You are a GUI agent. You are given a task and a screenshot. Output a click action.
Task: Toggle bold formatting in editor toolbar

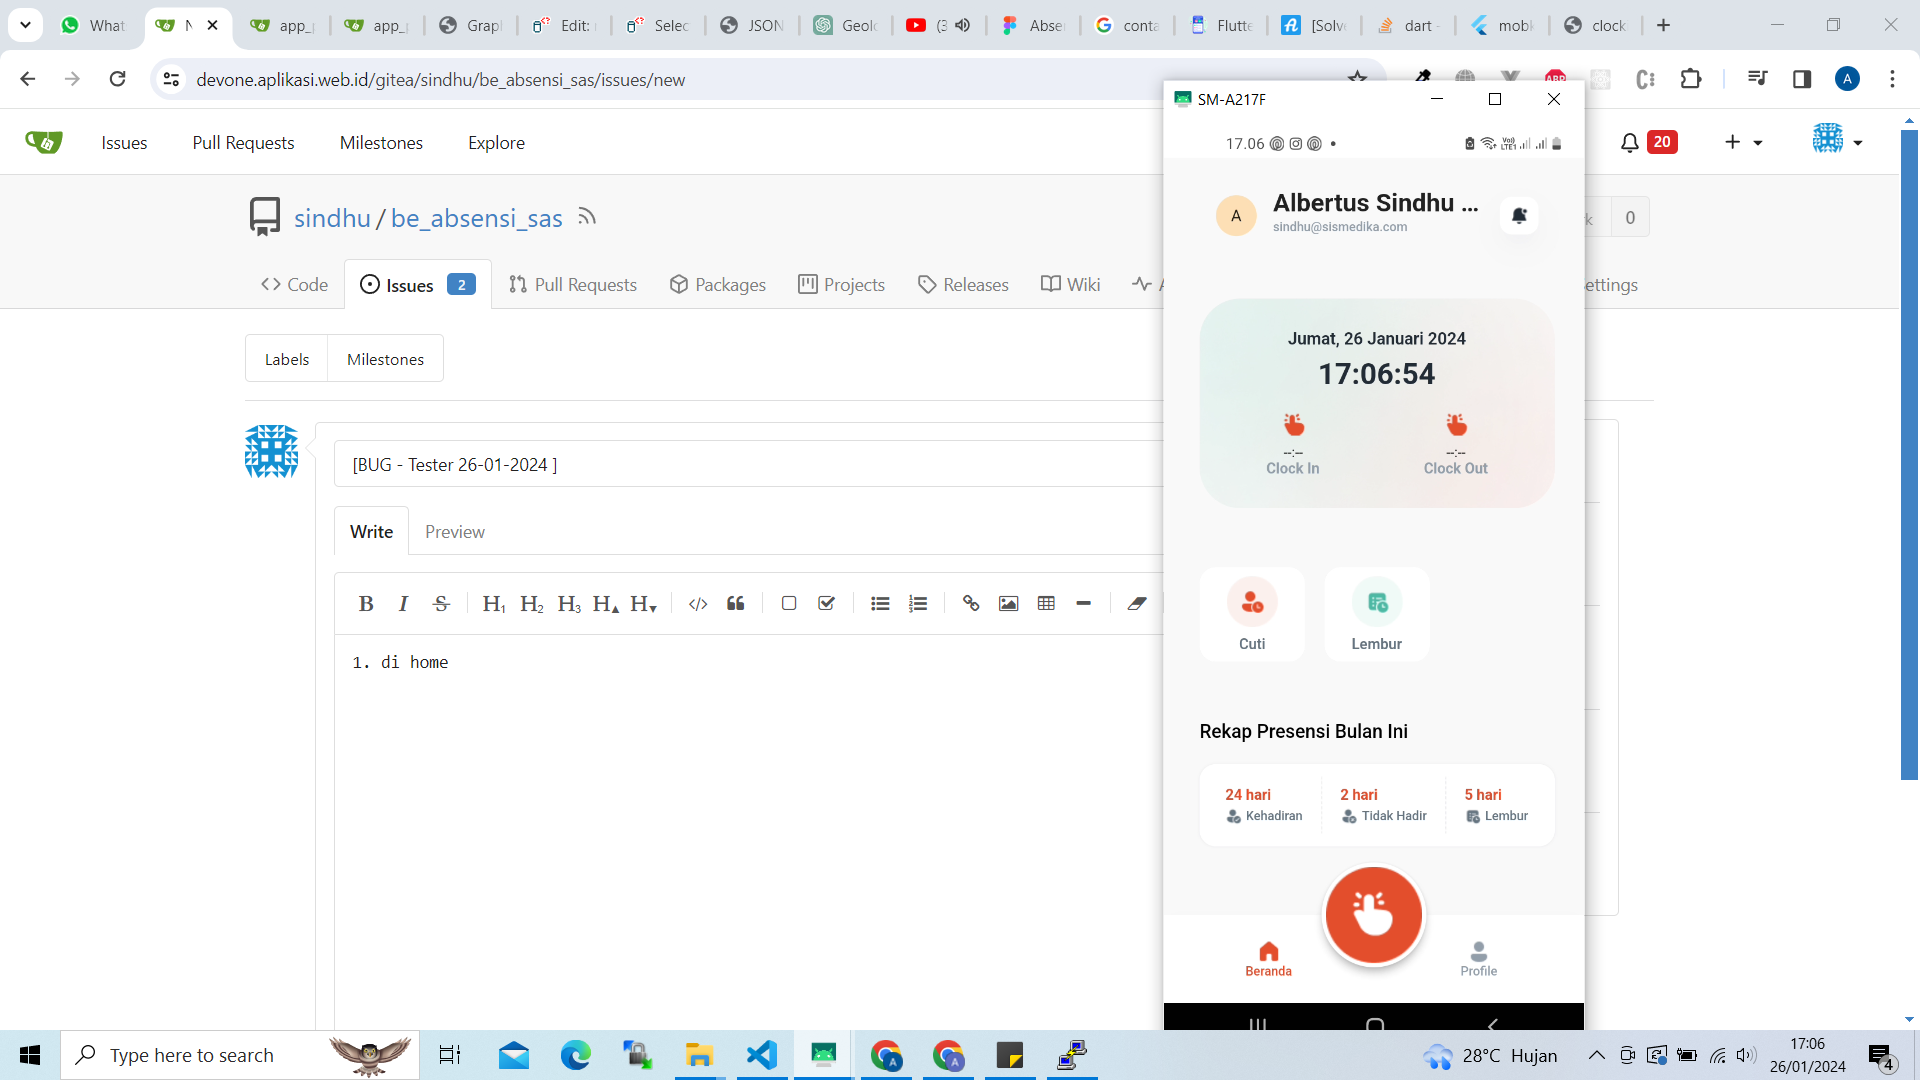(x=366, y=603)
